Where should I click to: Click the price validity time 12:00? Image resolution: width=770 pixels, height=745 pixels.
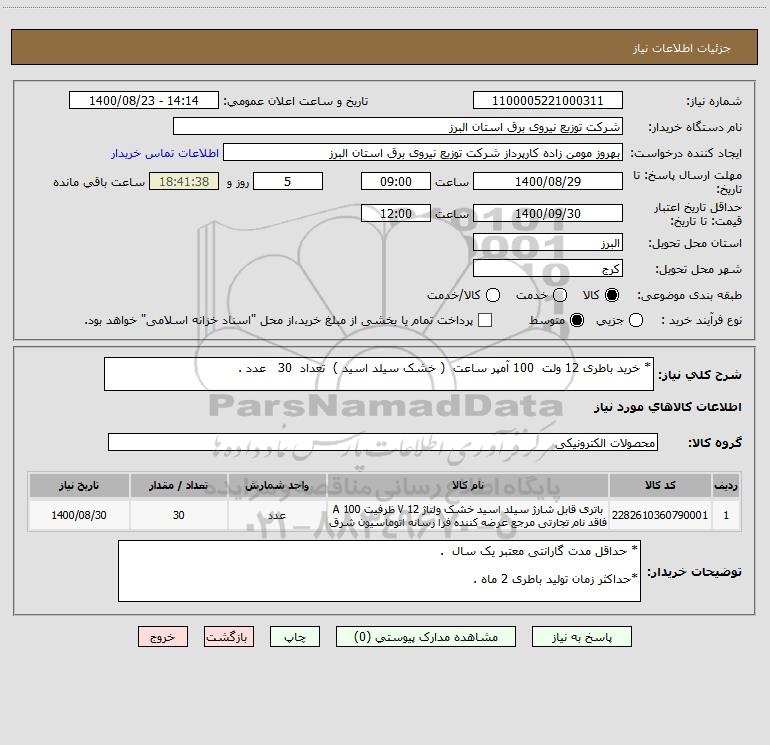(396, 213)
